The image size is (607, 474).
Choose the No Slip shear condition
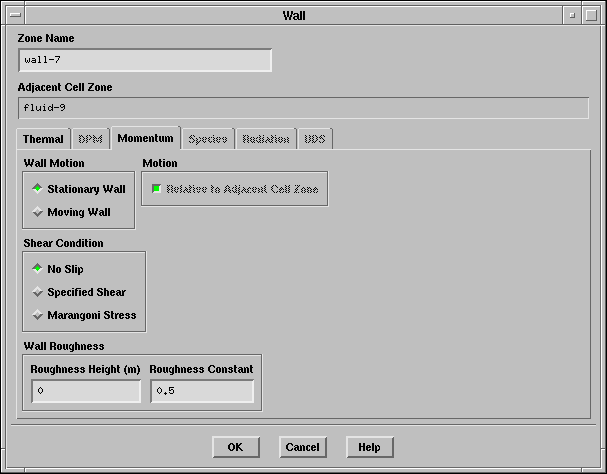click(x=38, y=268)
